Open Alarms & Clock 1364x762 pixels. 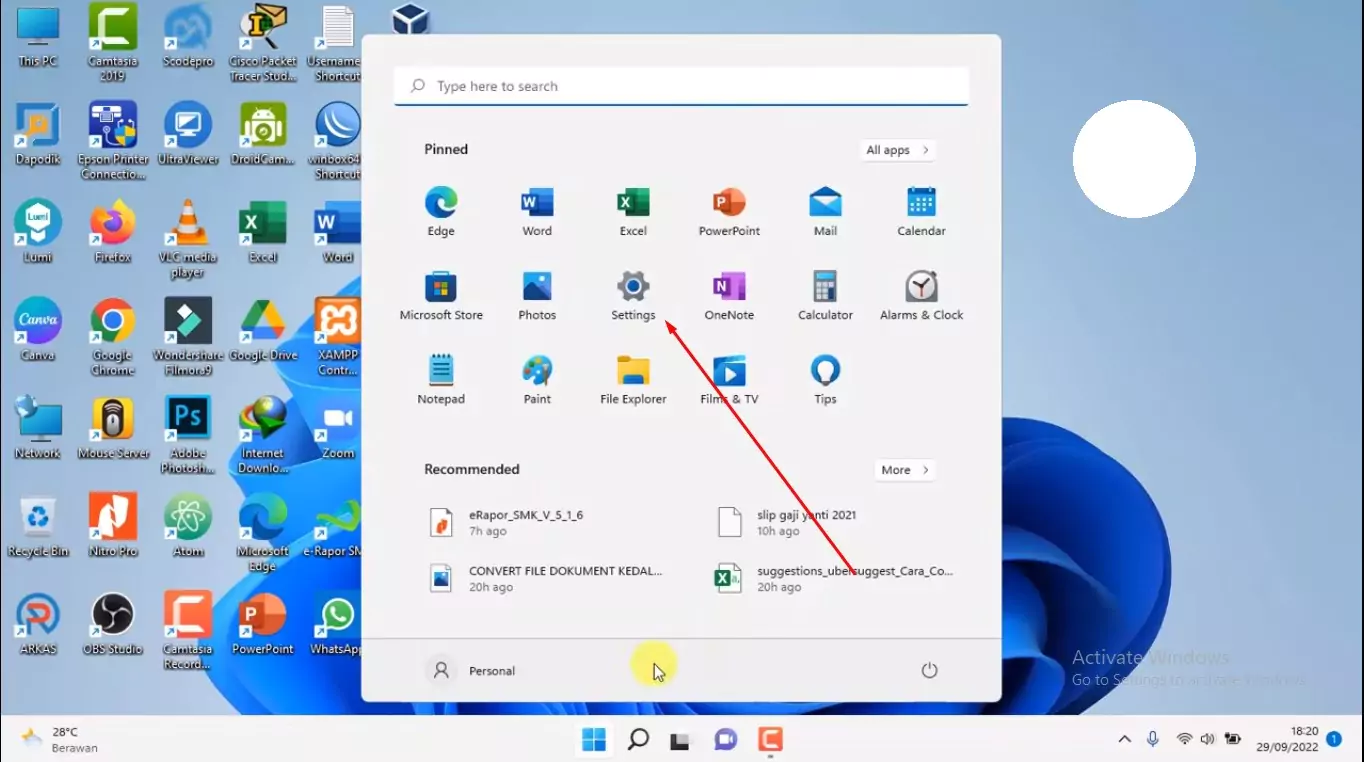coord(921,296)
